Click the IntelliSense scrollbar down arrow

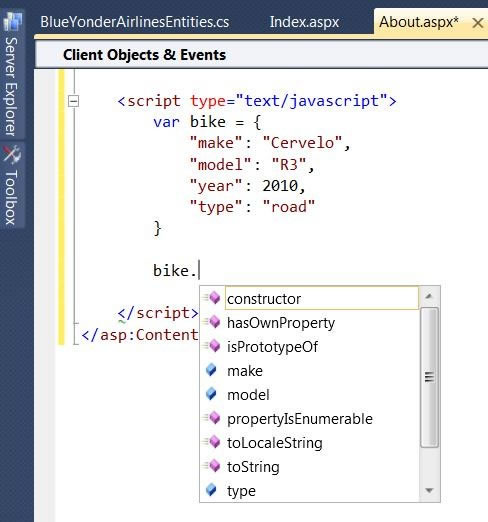tap(429, 490)
